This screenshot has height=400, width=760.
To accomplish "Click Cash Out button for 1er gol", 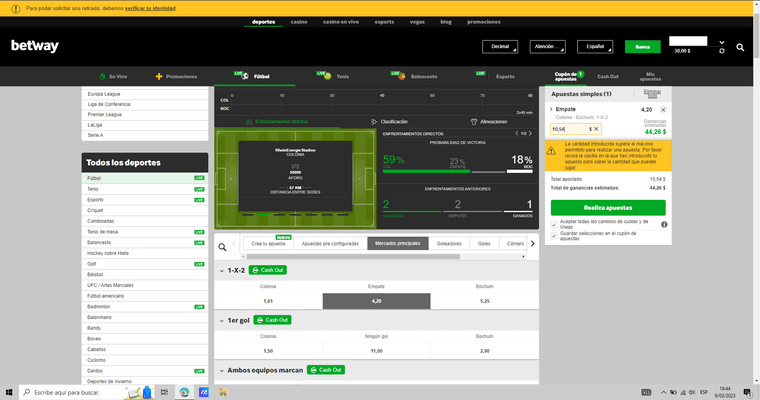I will click(x=272, y=320).
